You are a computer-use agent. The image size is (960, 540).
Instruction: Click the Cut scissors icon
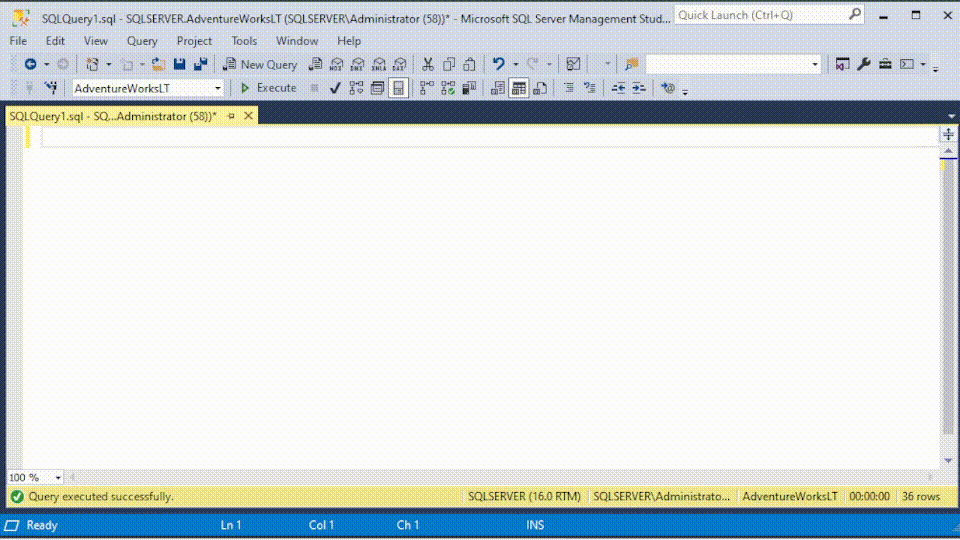427,64
